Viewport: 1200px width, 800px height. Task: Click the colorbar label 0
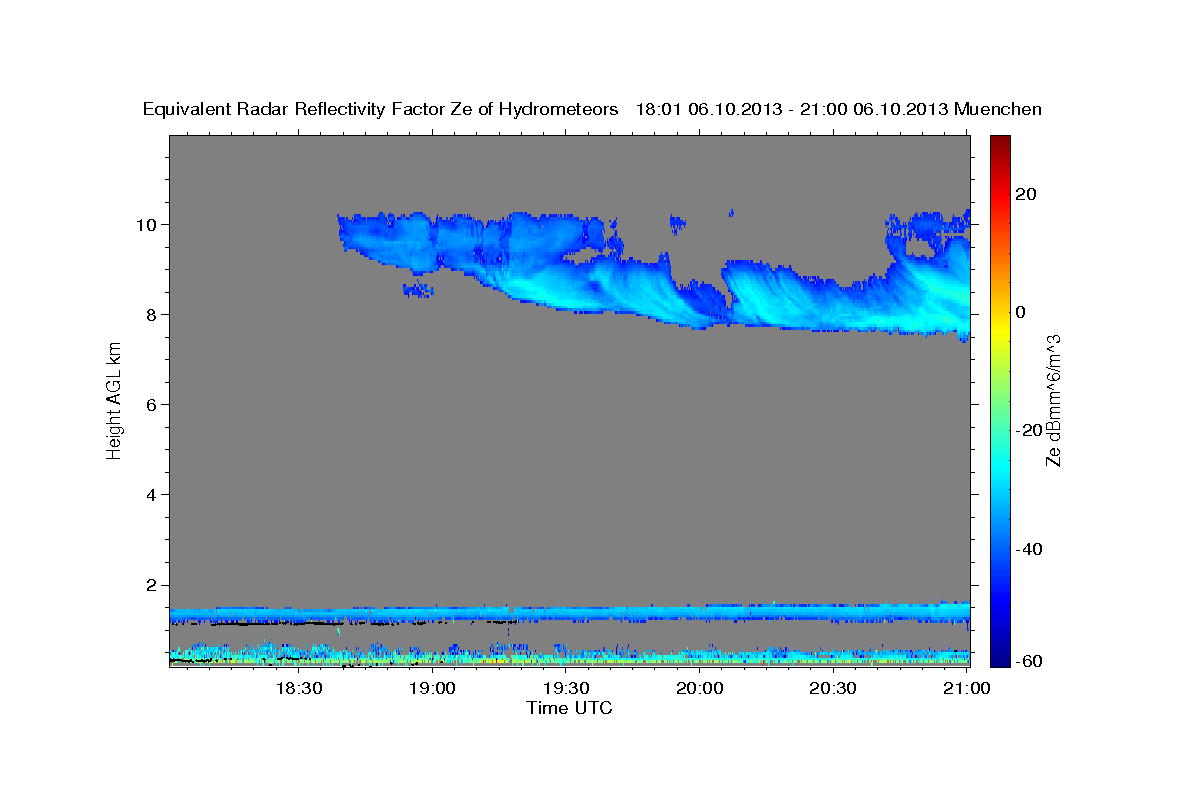(1021, 312)
